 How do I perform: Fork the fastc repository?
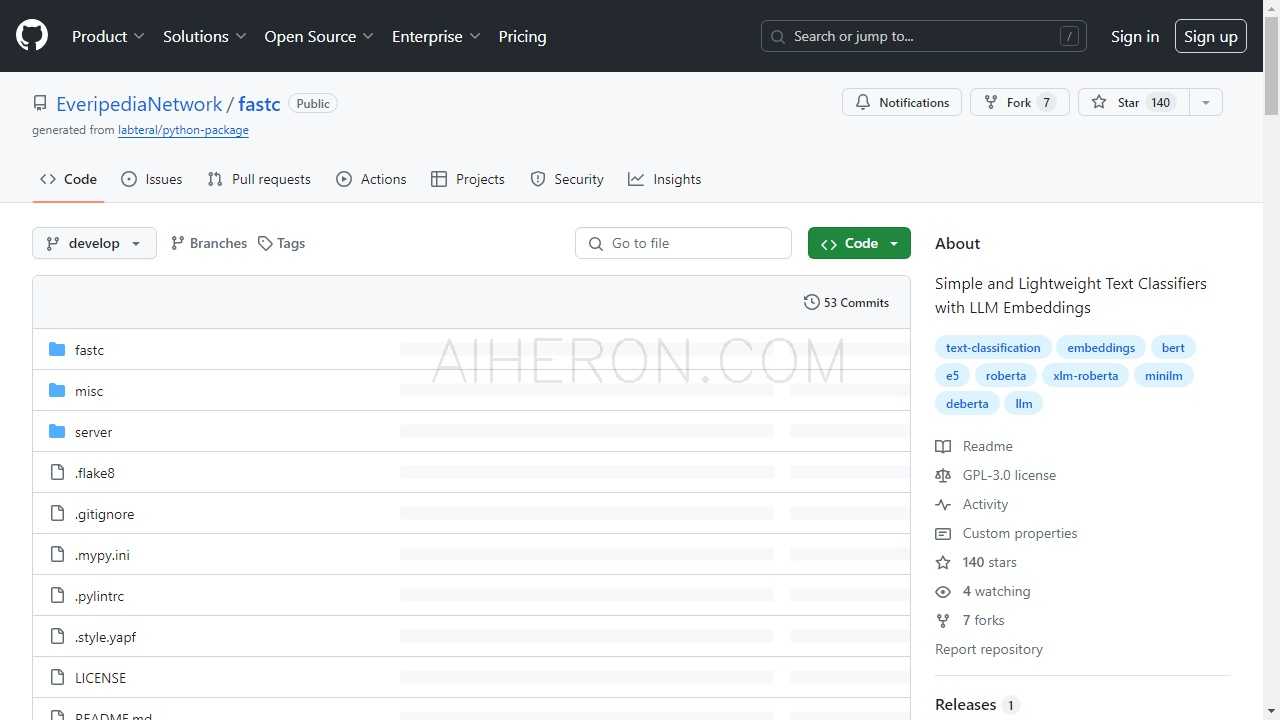1019,103
